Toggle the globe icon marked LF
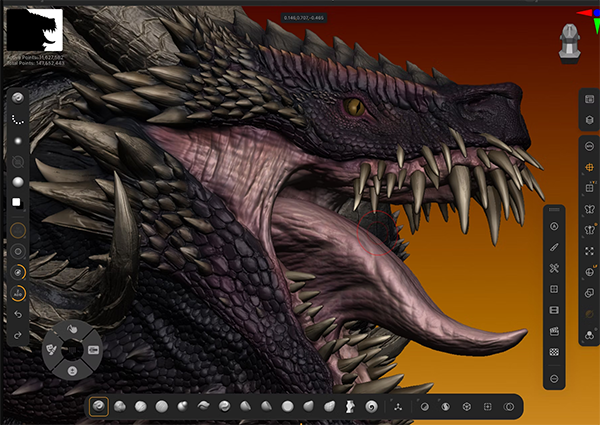600x425 pixels. tap(589, 272)
